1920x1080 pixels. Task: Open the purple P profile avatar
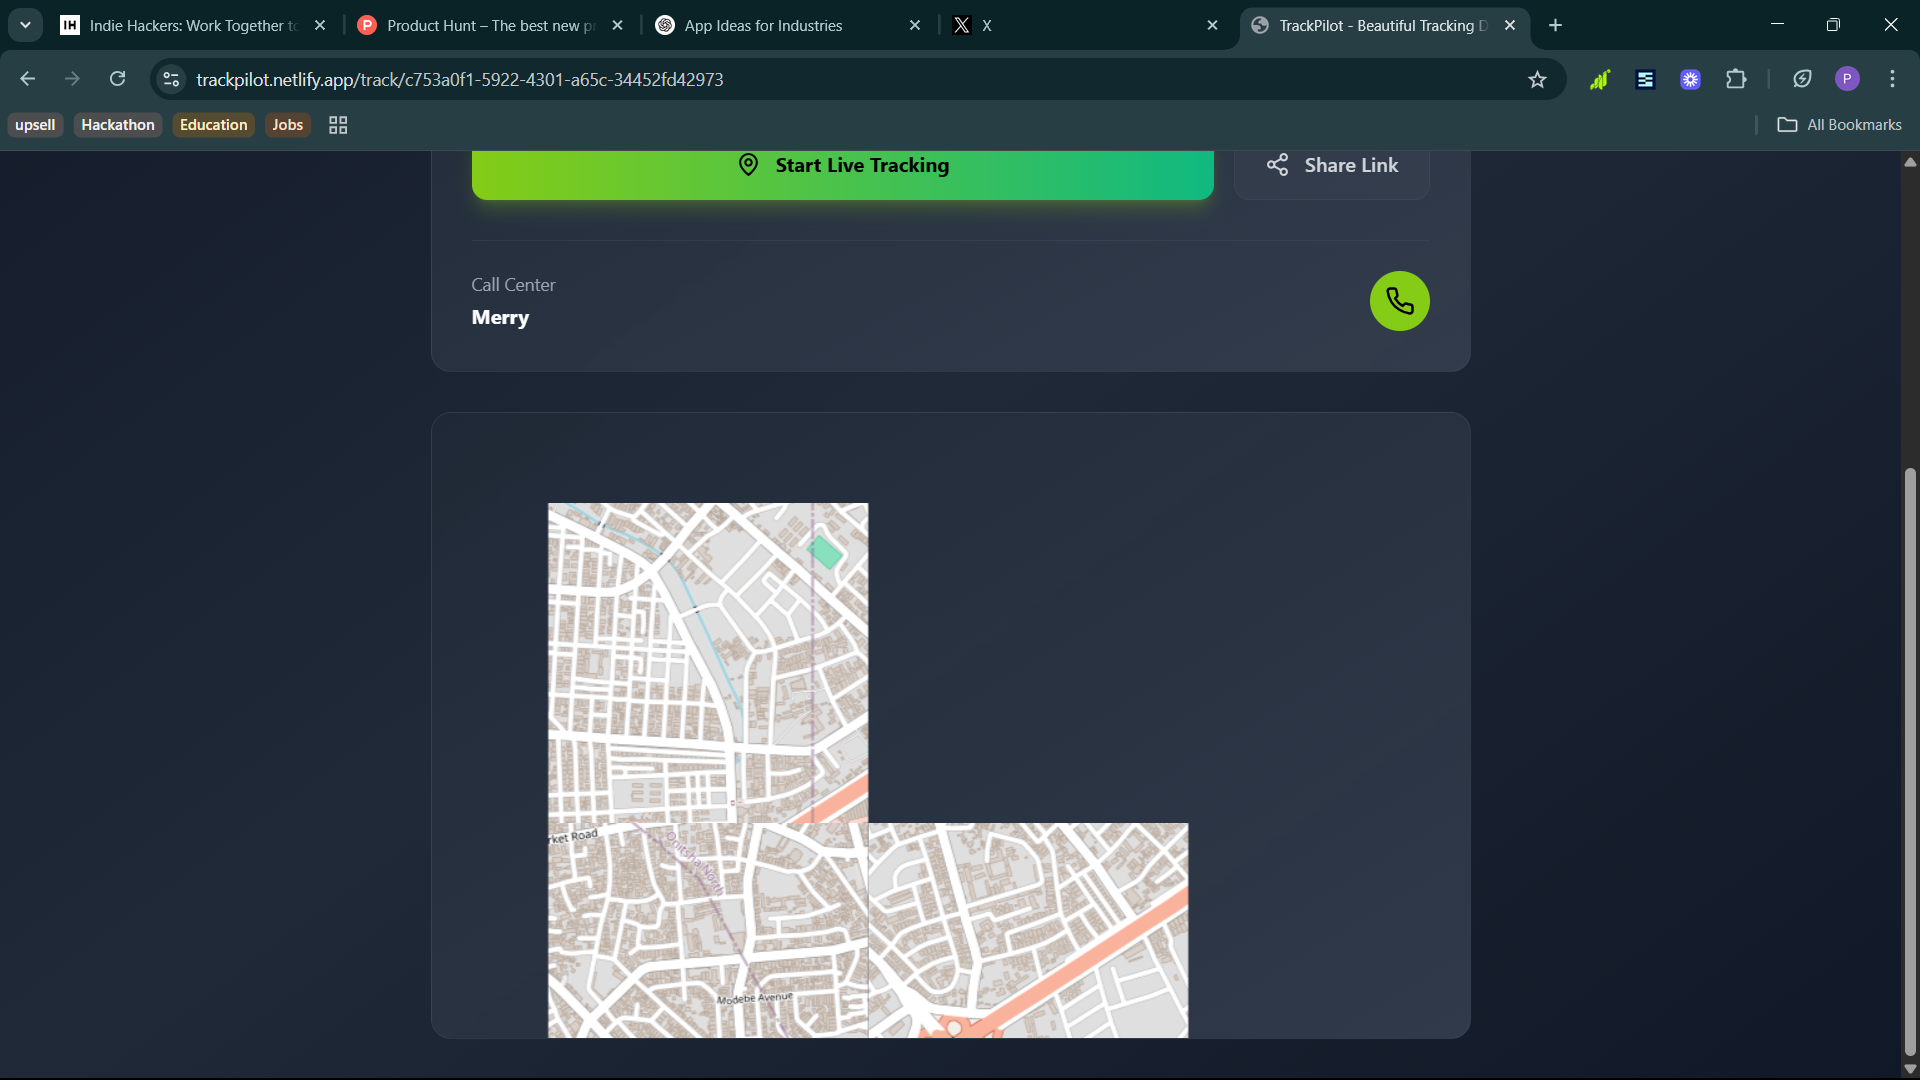point(1847,79)
